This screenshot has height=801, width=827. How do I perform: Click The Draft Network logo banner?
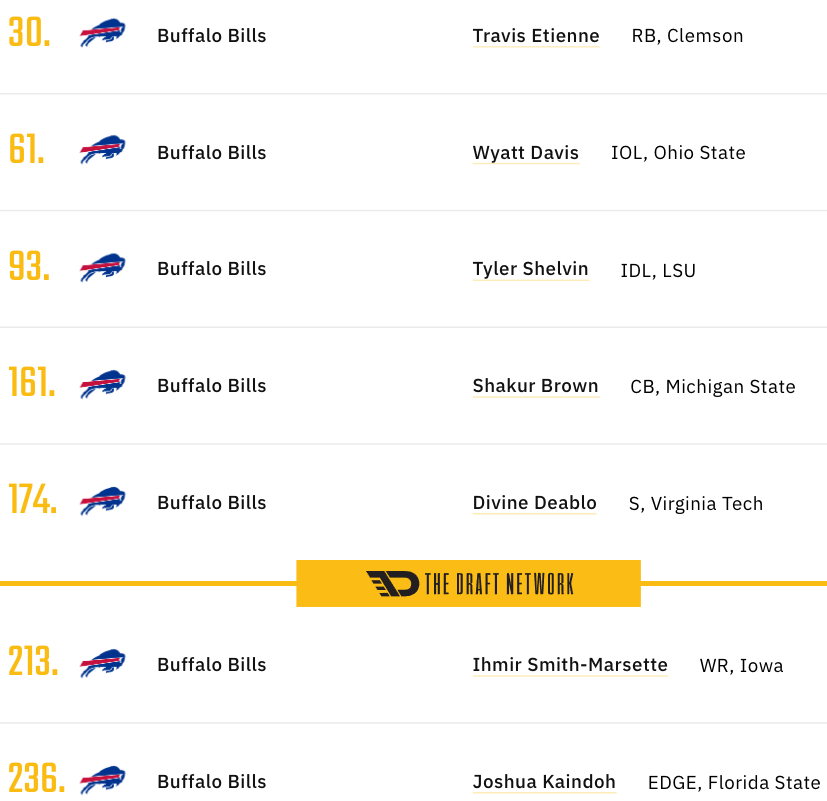(468, 583)
